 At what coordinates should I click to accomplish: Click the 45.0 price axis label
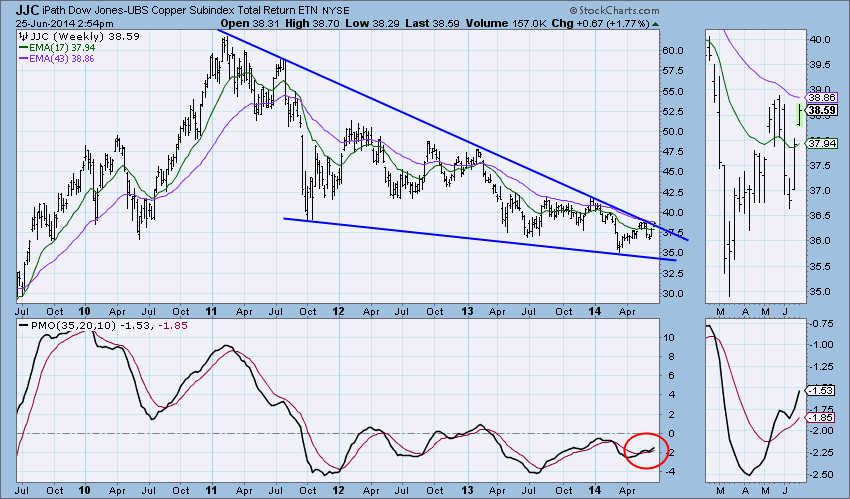click(673, 172)
